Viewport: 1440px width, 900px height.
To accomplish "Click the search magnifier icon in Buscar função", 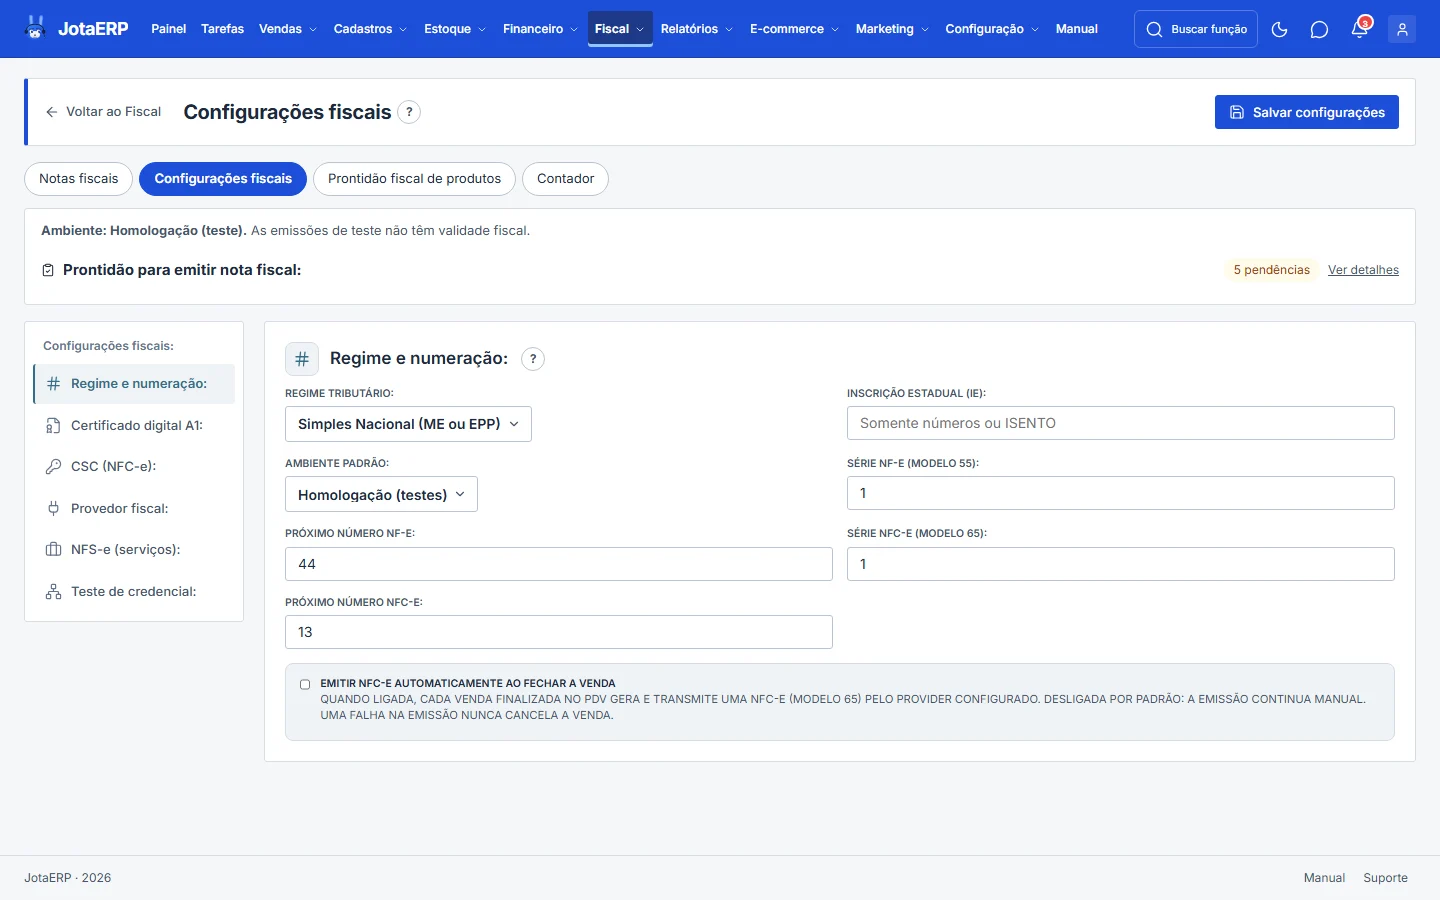I will pyautogui.click(x=1154, y=29).
